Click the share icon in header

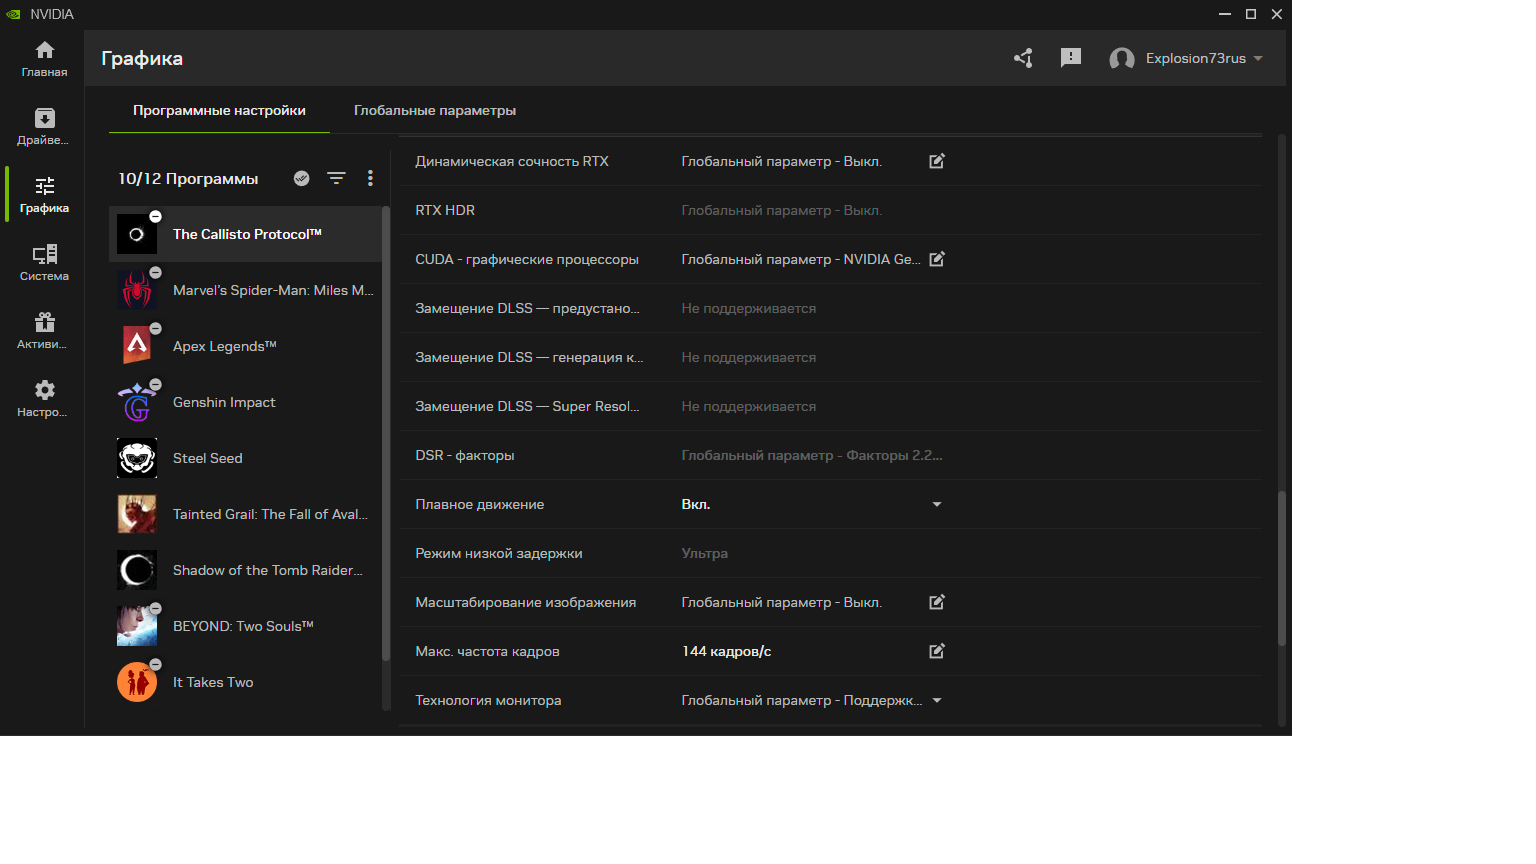coord(1023,58)
